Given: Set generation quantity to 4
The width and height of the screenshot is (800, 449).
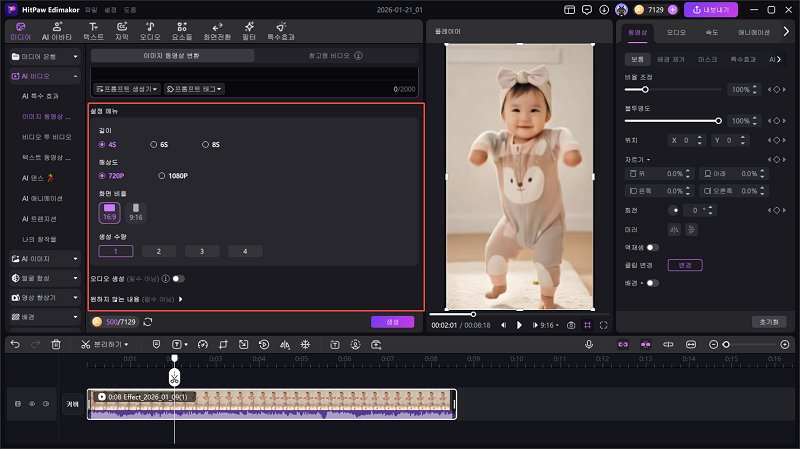Looking at the screenshot, I should pos(245,251).
